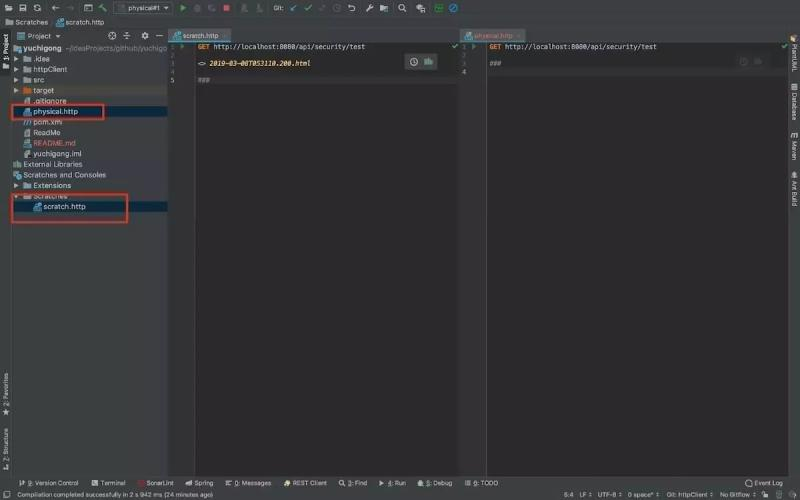Open Settings via the wrench icon
Image resolution: width=800 pixels, height=500 pixels.
coord(369,8)
